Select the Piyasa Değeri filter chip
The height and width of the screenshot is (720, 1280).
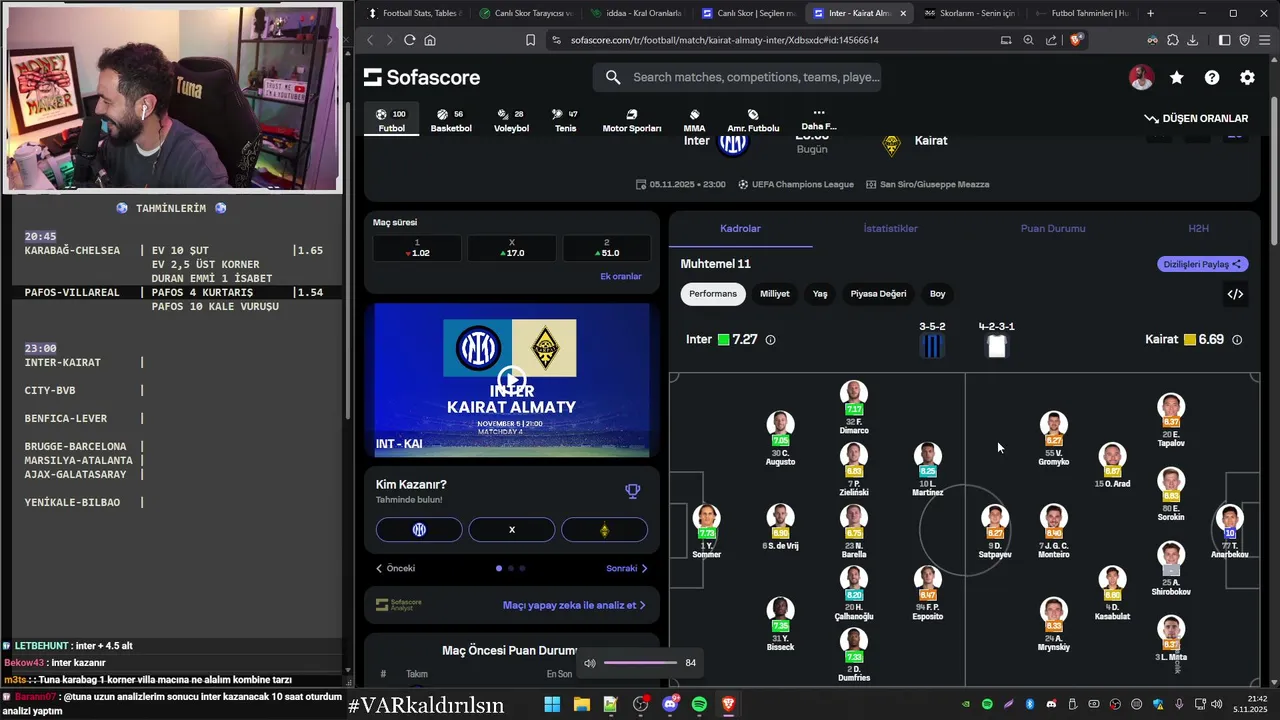coord(878,294)
